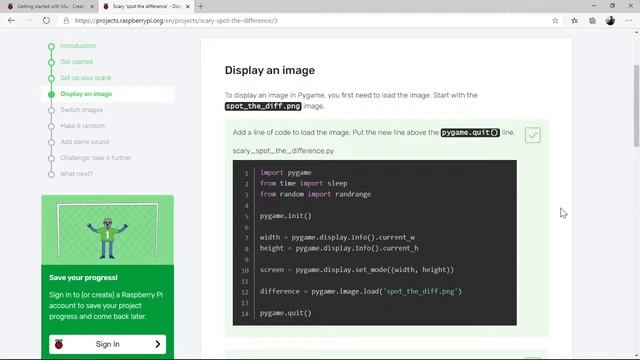
Task: Click the padlock site info icon
Action: point(66,20)
